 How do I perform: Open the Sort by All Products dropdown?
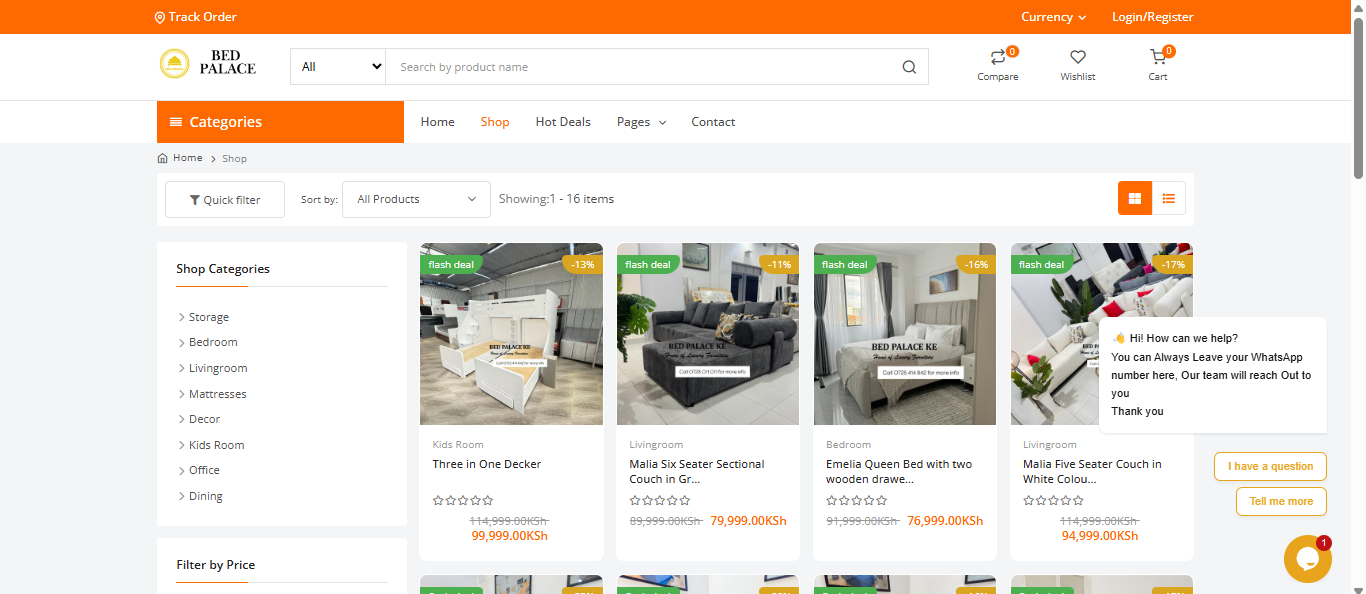coord(416,199)
